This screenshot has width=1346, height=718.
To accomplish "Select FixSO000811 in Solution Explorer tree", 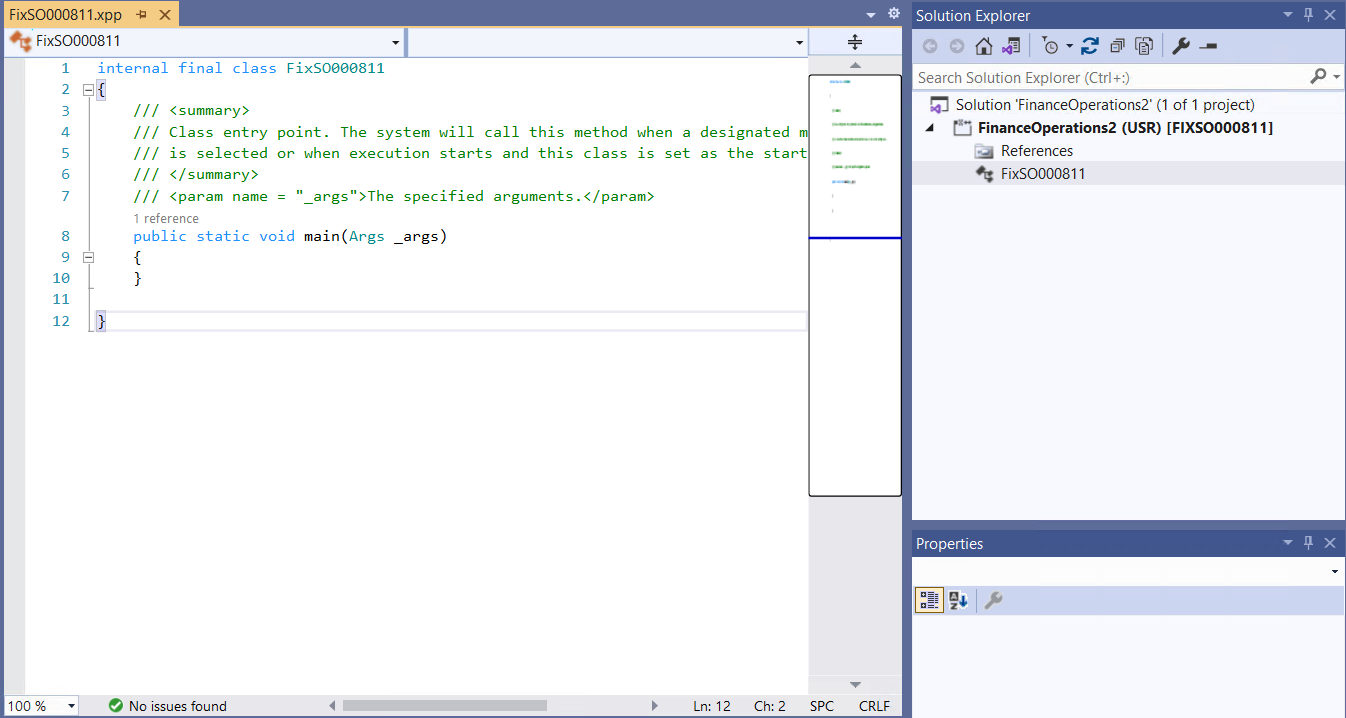I will (x=1043, y=173).
